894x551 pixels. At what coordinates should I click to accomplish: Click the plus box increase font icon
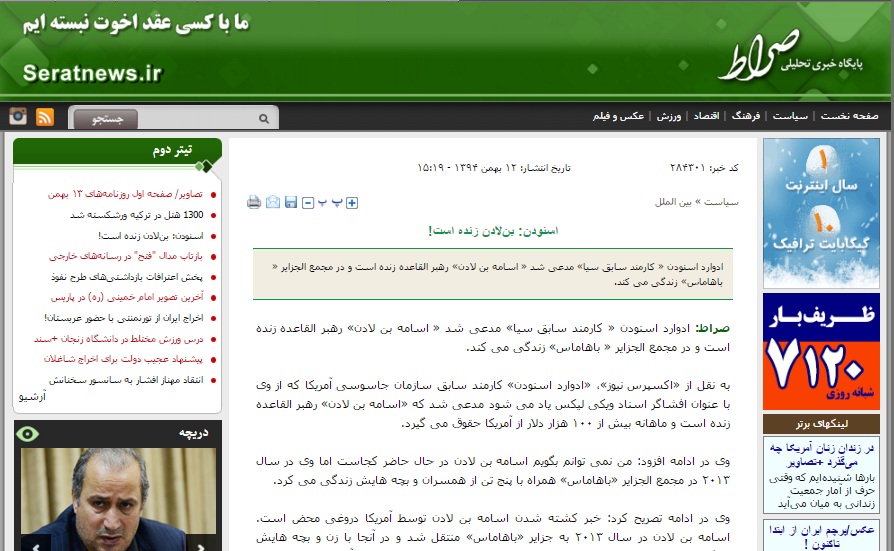[352, 203]
